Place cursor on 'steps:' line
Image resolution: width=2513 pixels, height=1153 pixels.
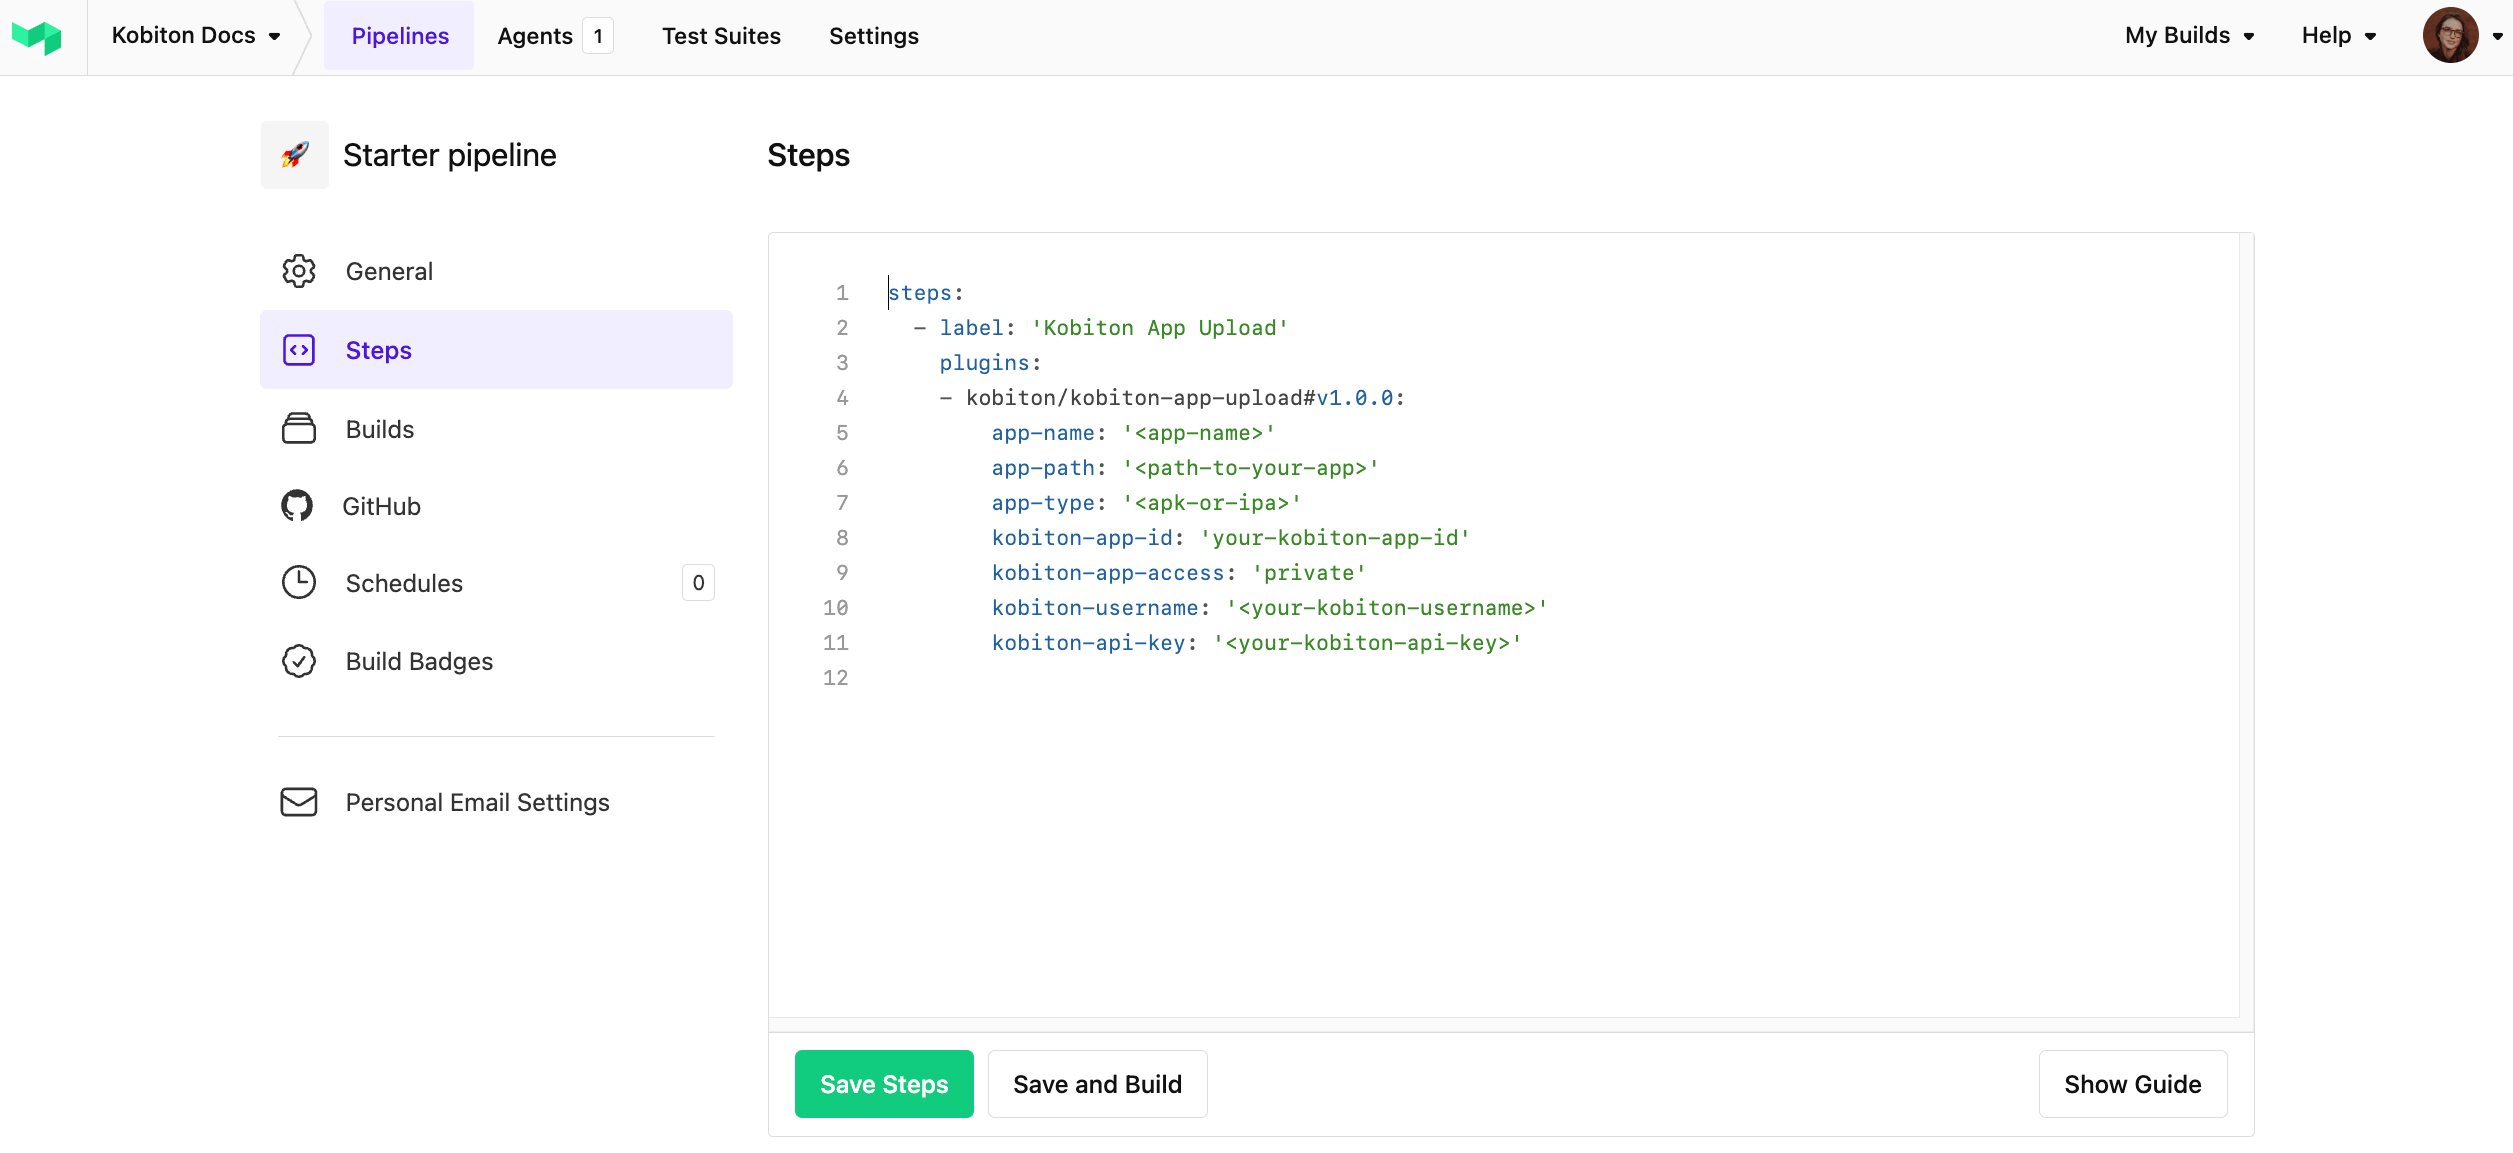click(926, 293)
